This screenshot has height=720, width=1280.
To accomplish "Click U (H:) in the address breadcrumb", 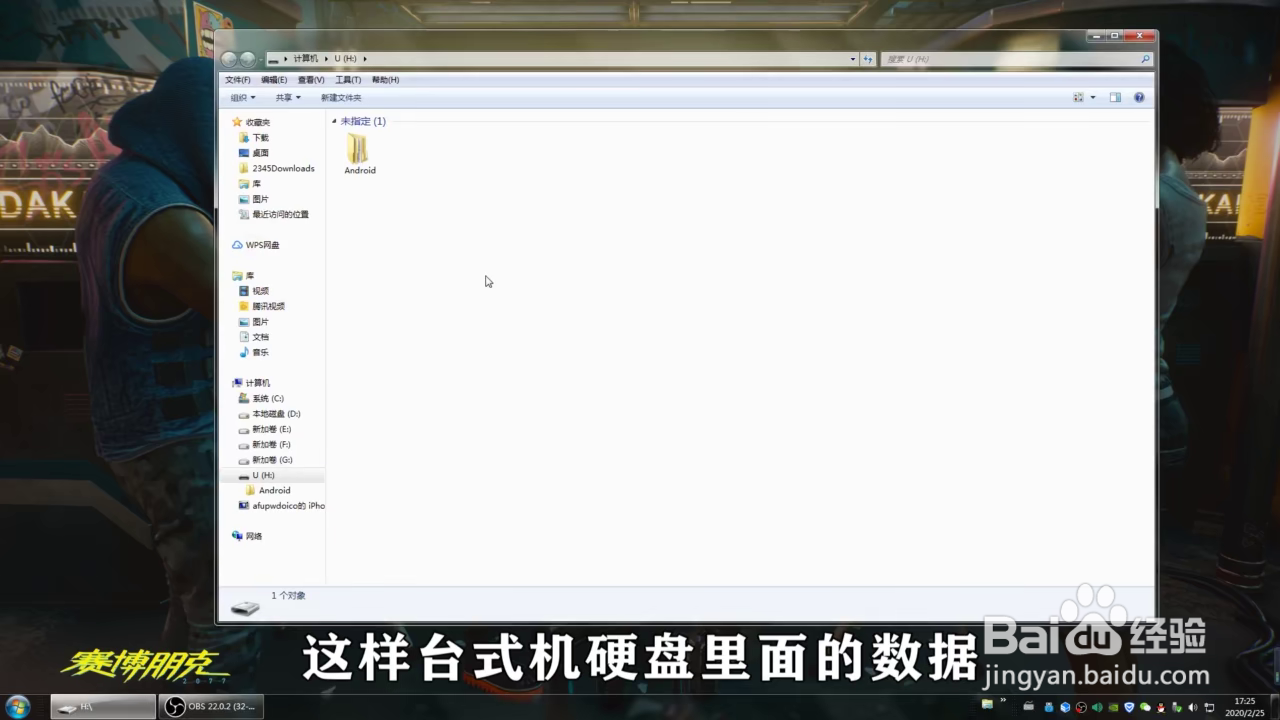I will point(345,59).
